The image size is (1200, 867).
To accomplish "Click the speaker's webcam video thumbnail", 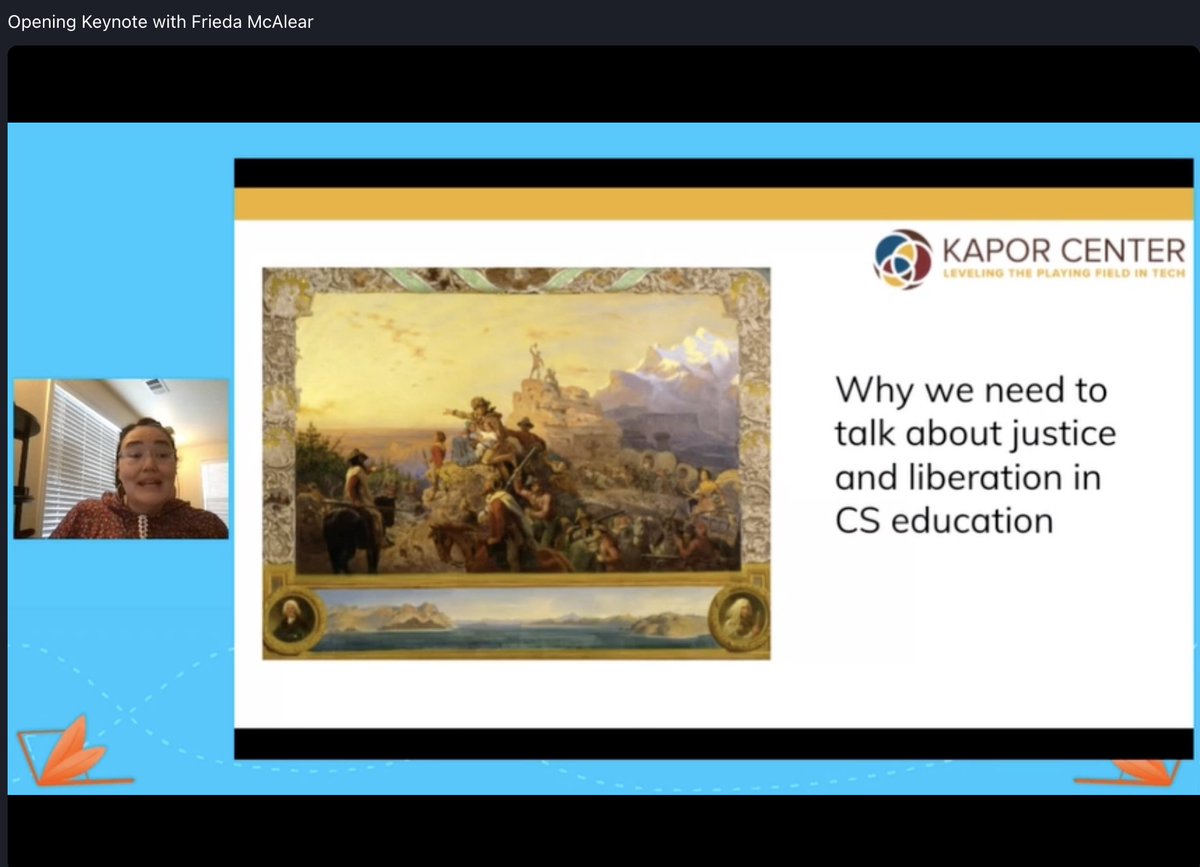I will click(x=121, y=459).
